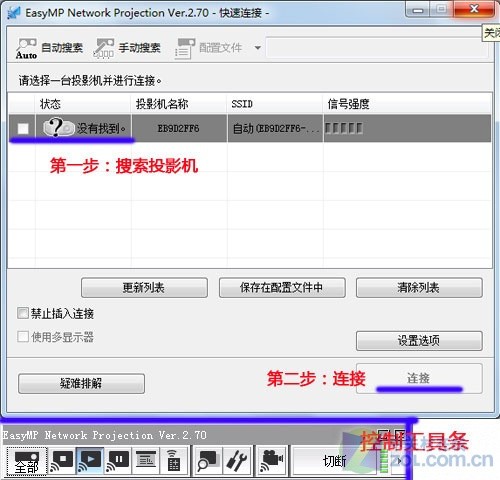Click the EasyMP app icon in title bar
Screen dimensions: 500x480
[x=13, y=13]
